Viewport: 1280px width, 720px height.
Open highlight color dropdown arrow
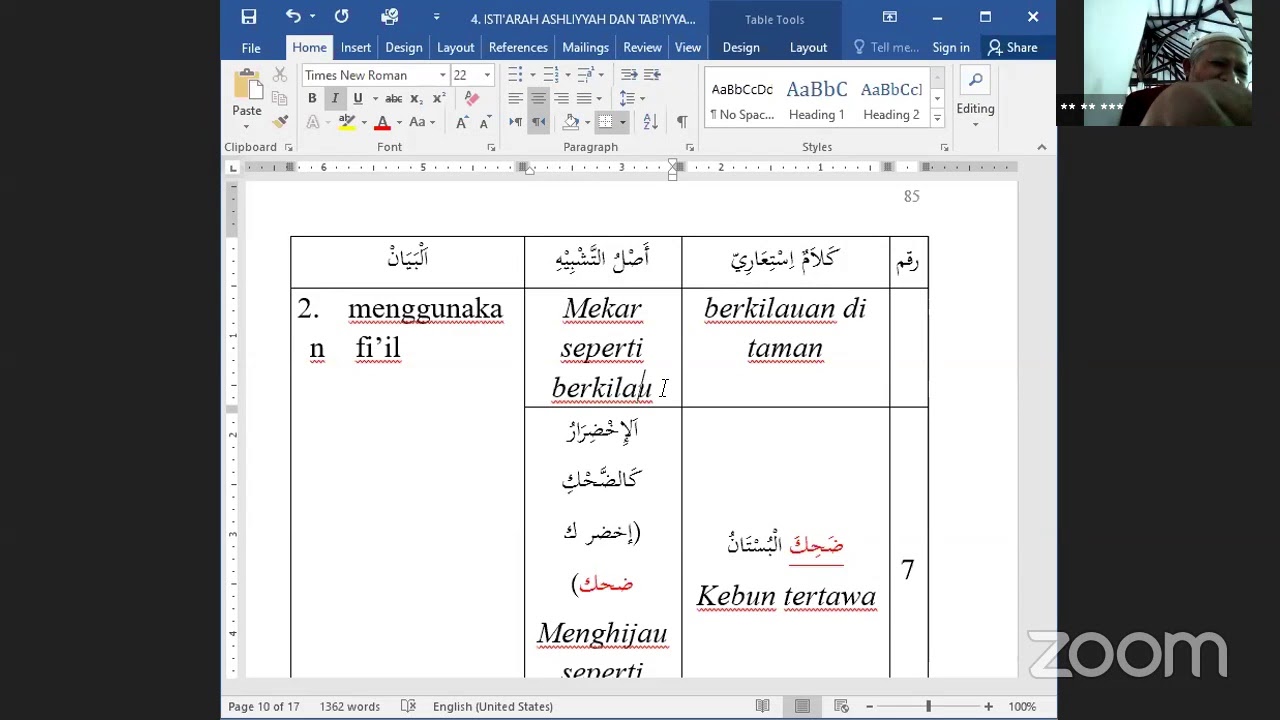364,122
